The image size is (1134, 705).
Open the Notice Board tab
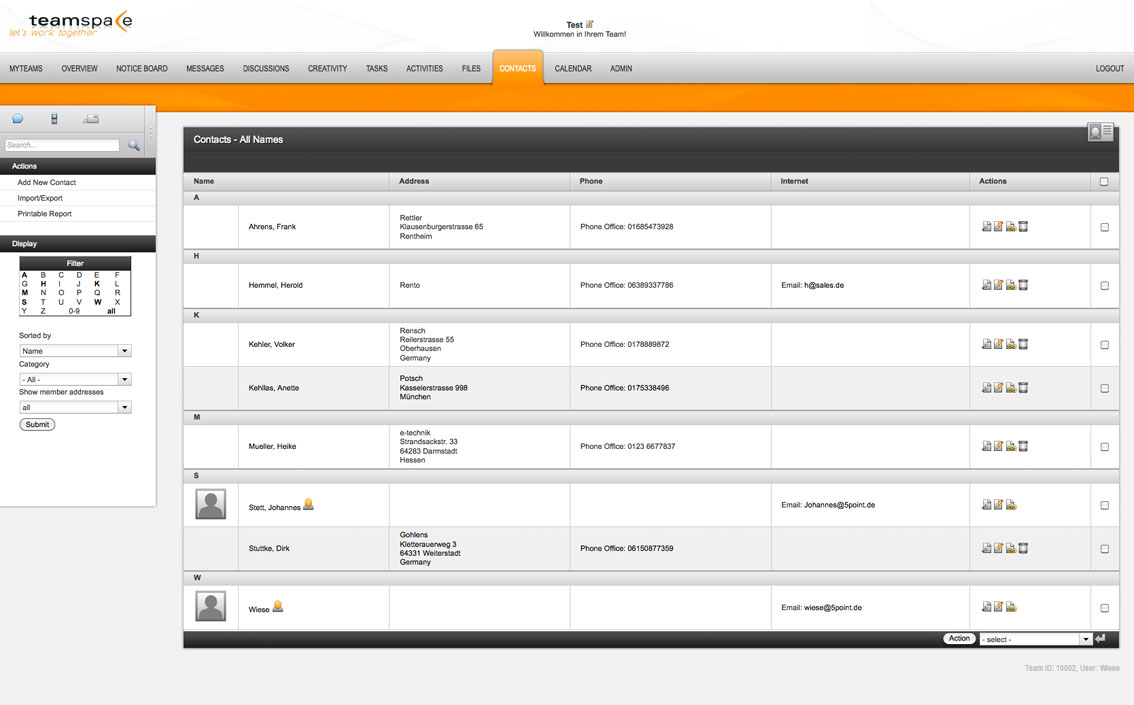click(142, 69)
